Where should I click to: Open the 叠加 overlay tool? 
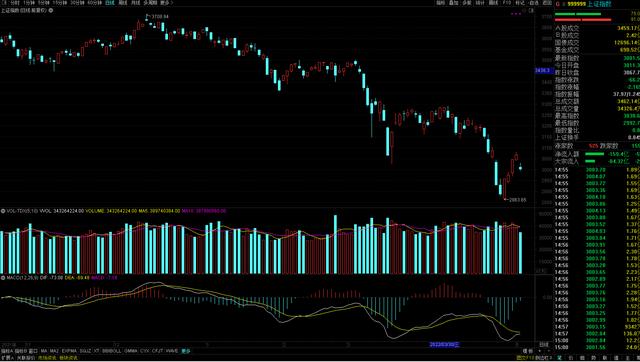point(453,3)
